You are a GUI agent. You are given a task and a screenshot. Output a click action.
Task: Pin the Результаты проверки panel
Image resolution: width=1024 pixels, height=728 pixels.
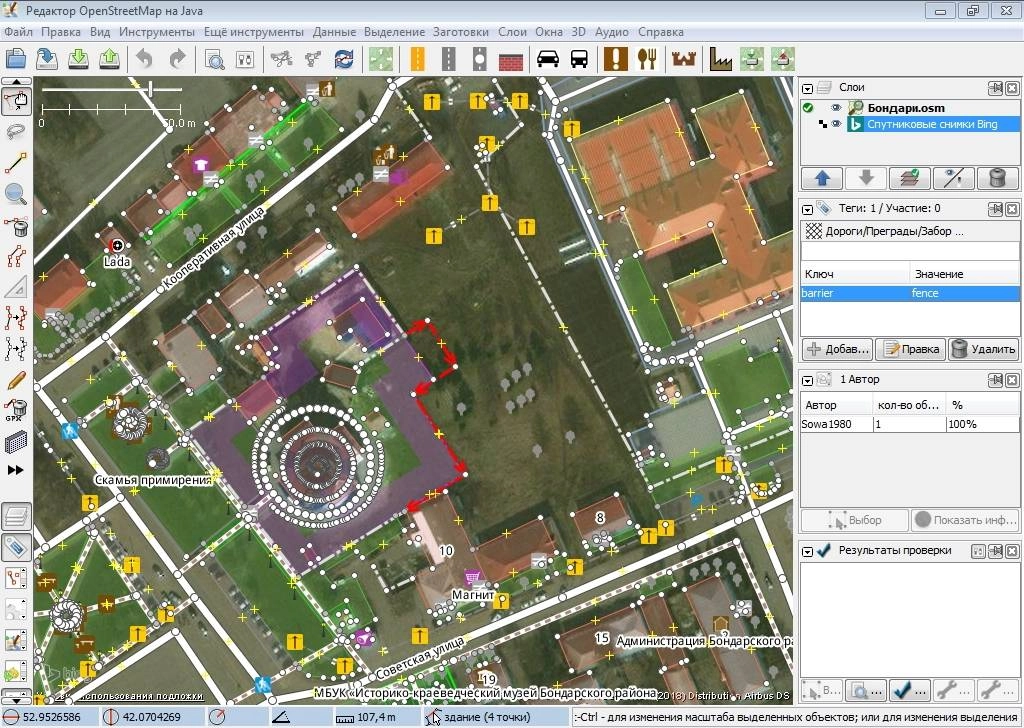[995, 551]
